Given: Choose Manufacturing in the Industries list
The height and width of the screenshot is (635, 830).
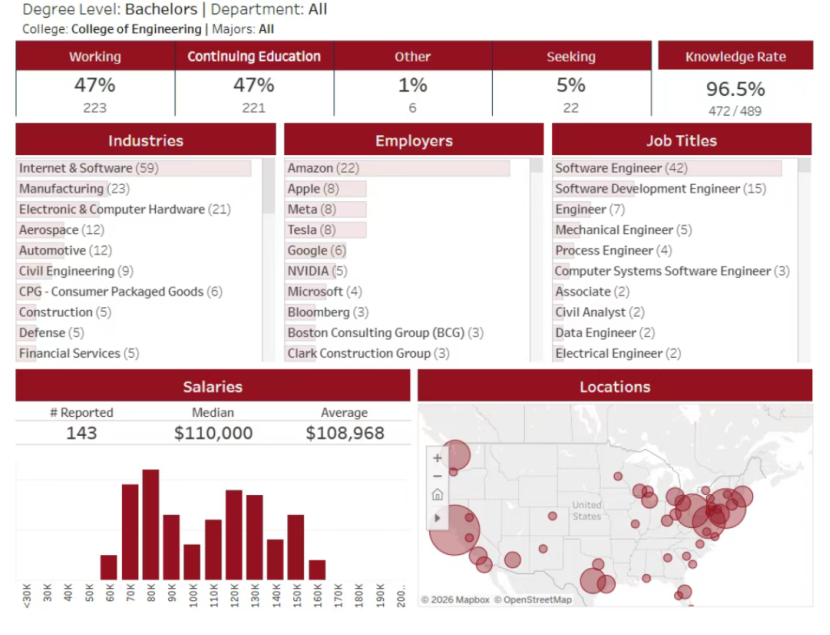Looking at the screenshot, I should click(x=61, y=189).
